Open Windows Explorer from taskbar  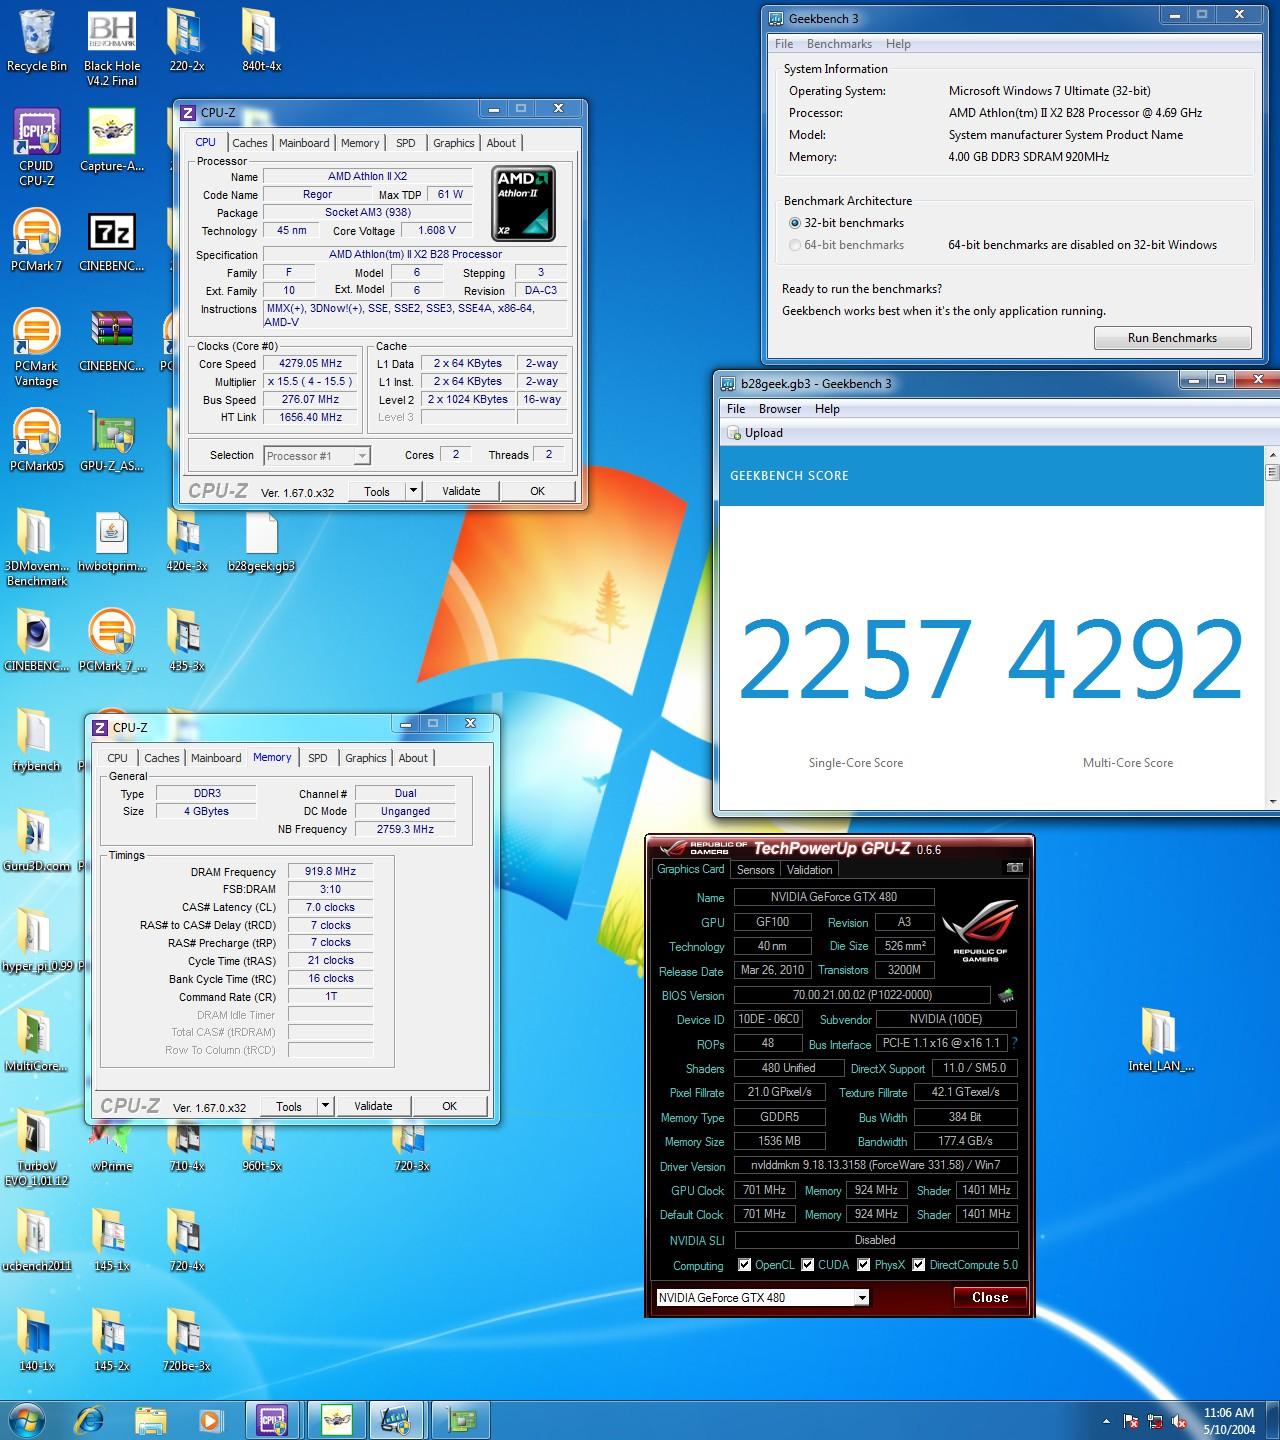click(x=151, y=1419)
